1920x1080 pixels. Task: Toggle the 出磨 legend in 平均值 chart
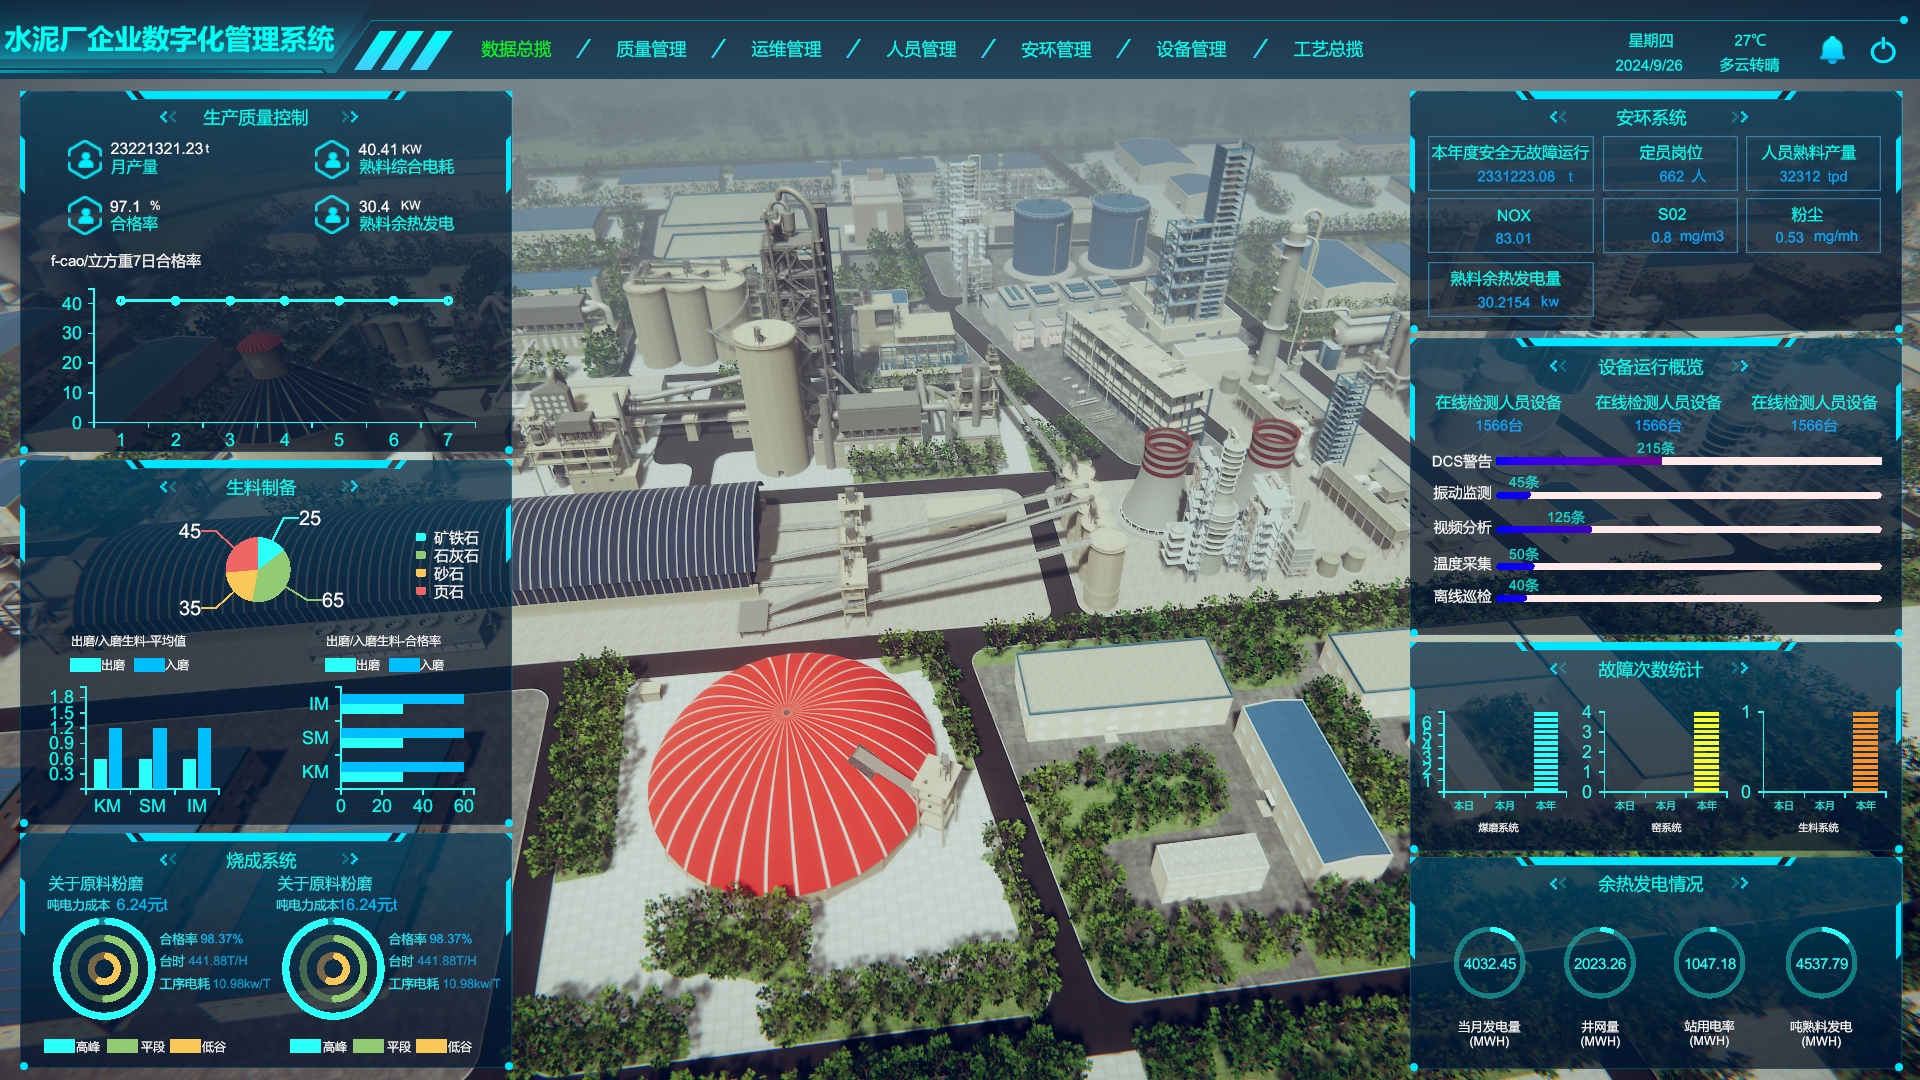97,665
